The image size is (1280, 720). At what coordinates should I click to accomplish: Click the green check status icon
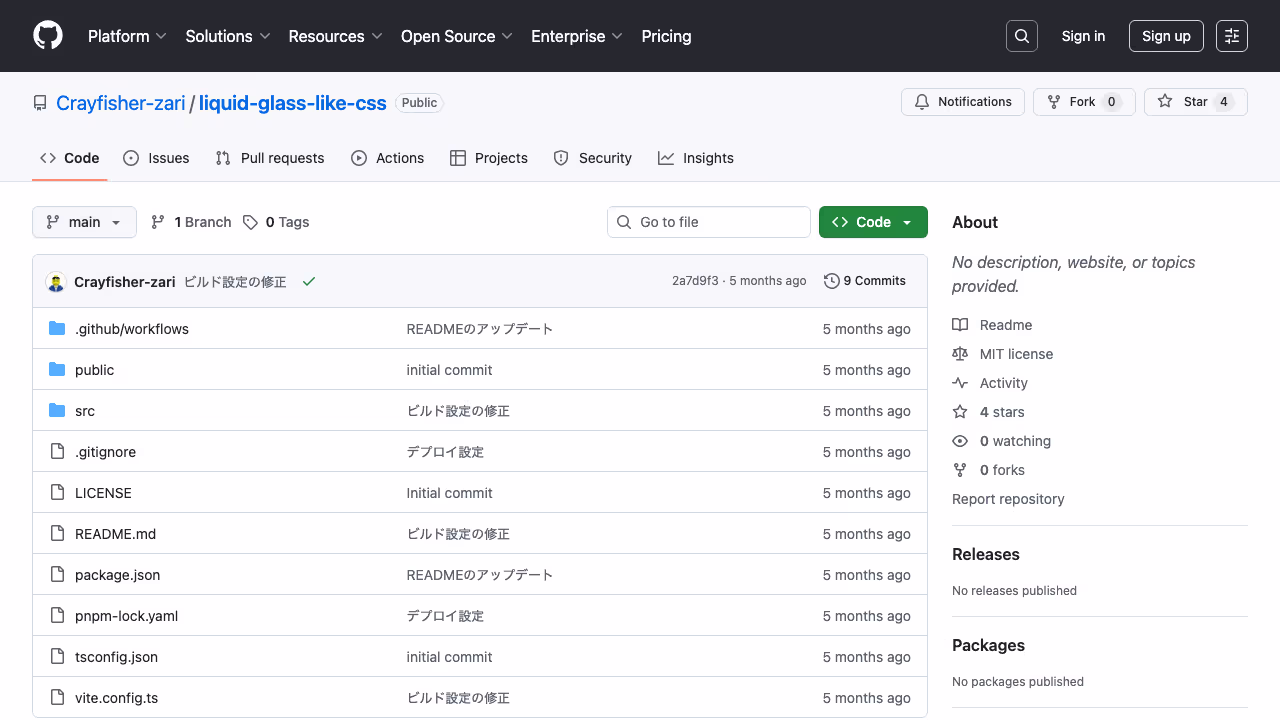(308, 281)
